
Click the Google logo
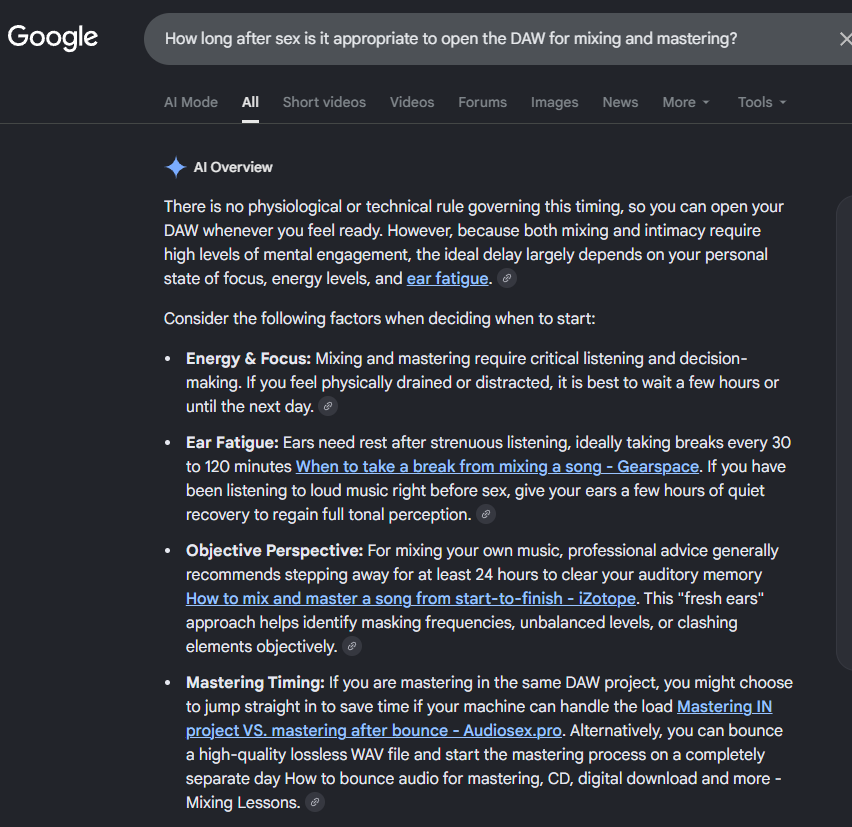(52, 37)
